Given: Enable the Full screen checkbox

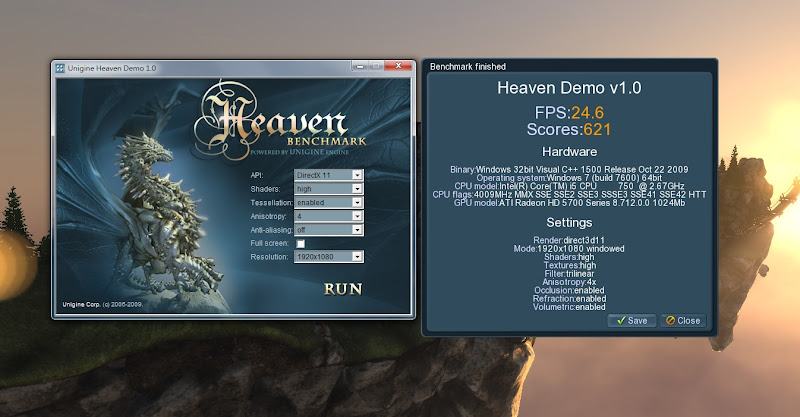Looking at the screenshot, I should (x=301, y=244).
